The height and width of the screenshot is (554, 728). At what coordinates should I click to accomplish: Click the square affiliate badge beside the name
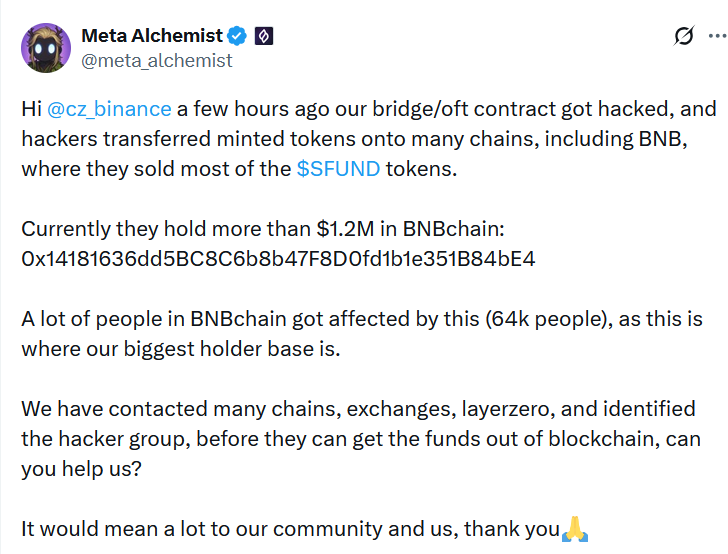pos(265,37)
